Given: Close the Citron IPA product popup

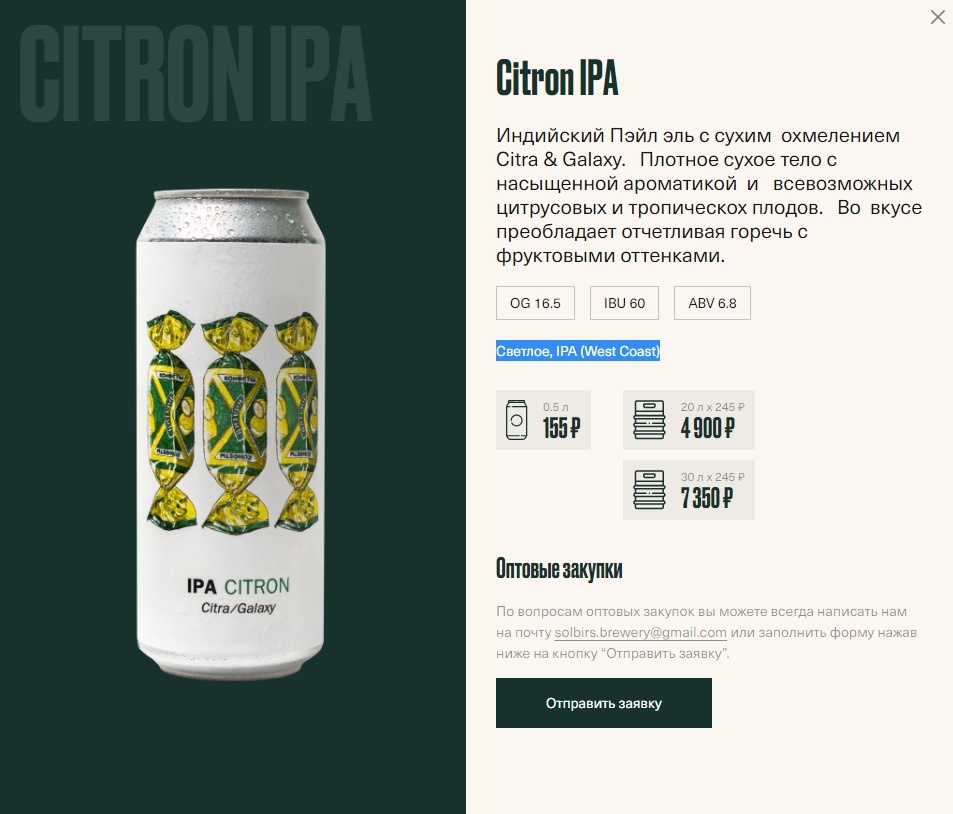Looking at the screenshot, I should point(937,17).
